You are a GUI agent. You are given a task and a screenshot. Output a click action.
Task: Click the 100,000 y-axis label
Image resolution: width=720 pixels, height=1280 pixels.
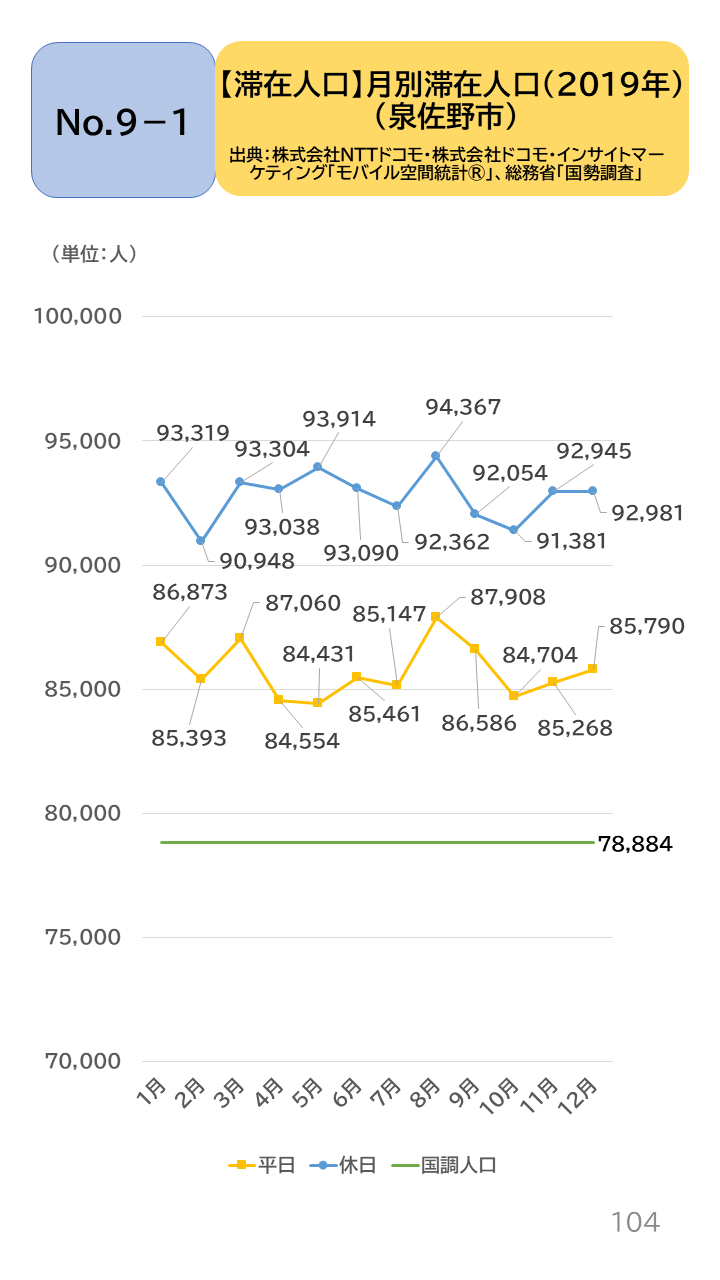78,316
